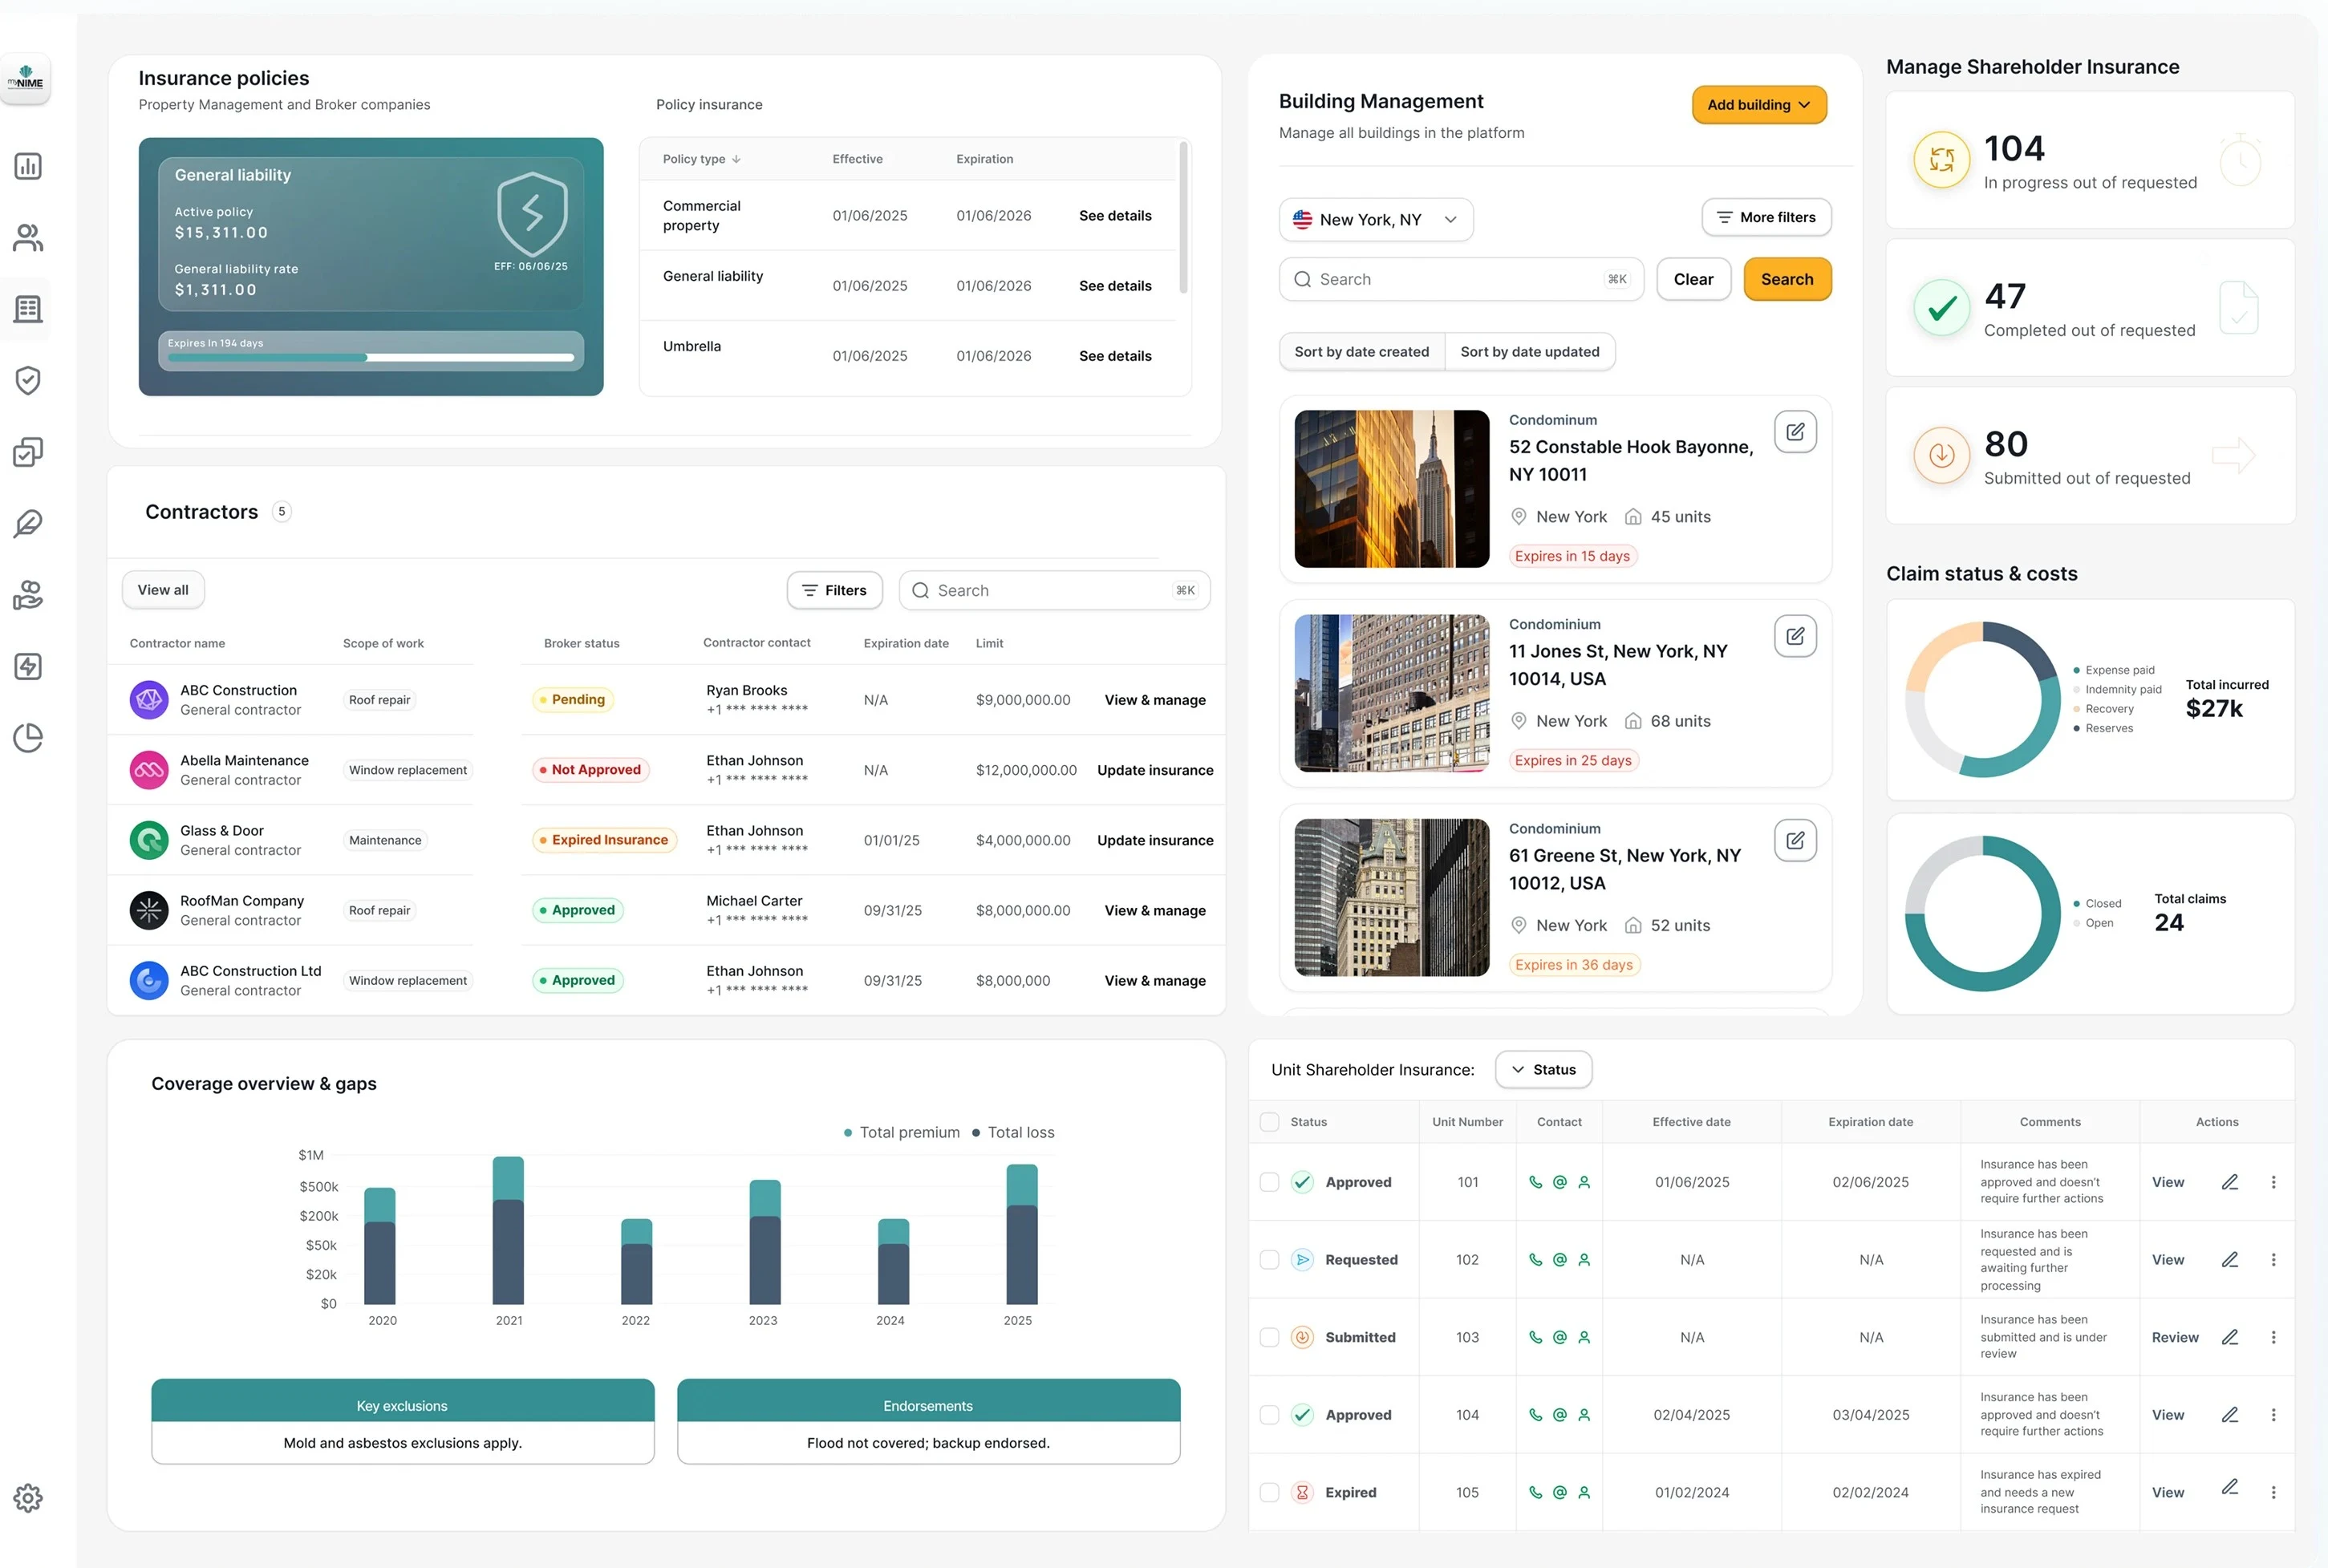Screen dimensions: 2328x1568
Task: Click Update insurance for Glass & Door
Action: click(x=1154, y=840)
